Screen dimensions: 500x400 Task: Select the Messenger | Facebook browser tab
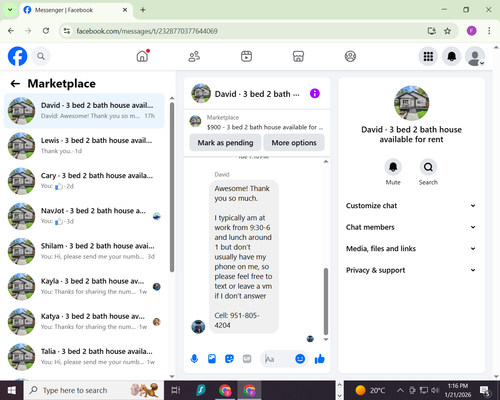76,10
